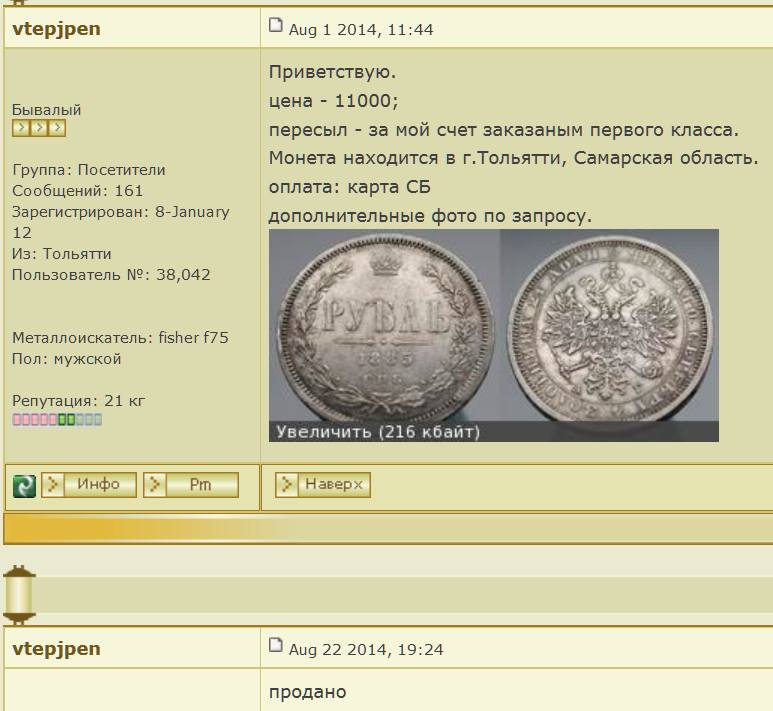
Task: Open vtepjpen profile from first post
Action: tap(56, 29)
